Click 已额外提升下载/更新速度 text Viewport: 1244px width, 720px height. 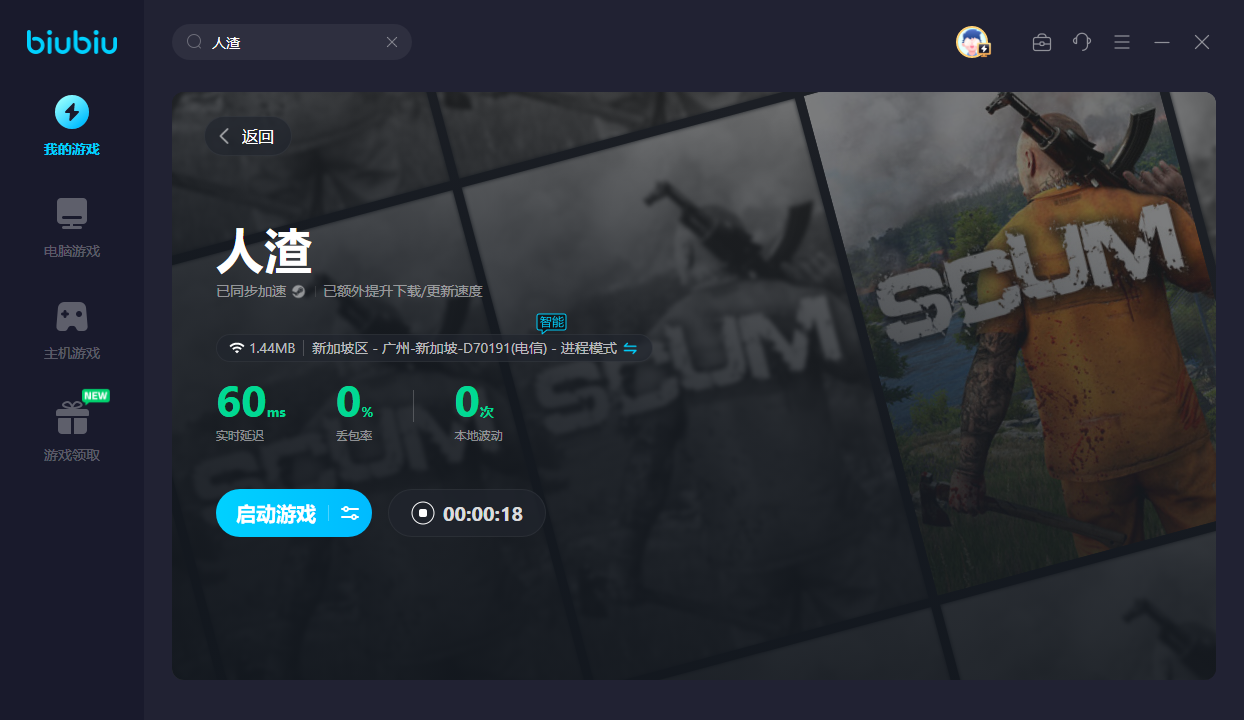[x=403, y=292]
